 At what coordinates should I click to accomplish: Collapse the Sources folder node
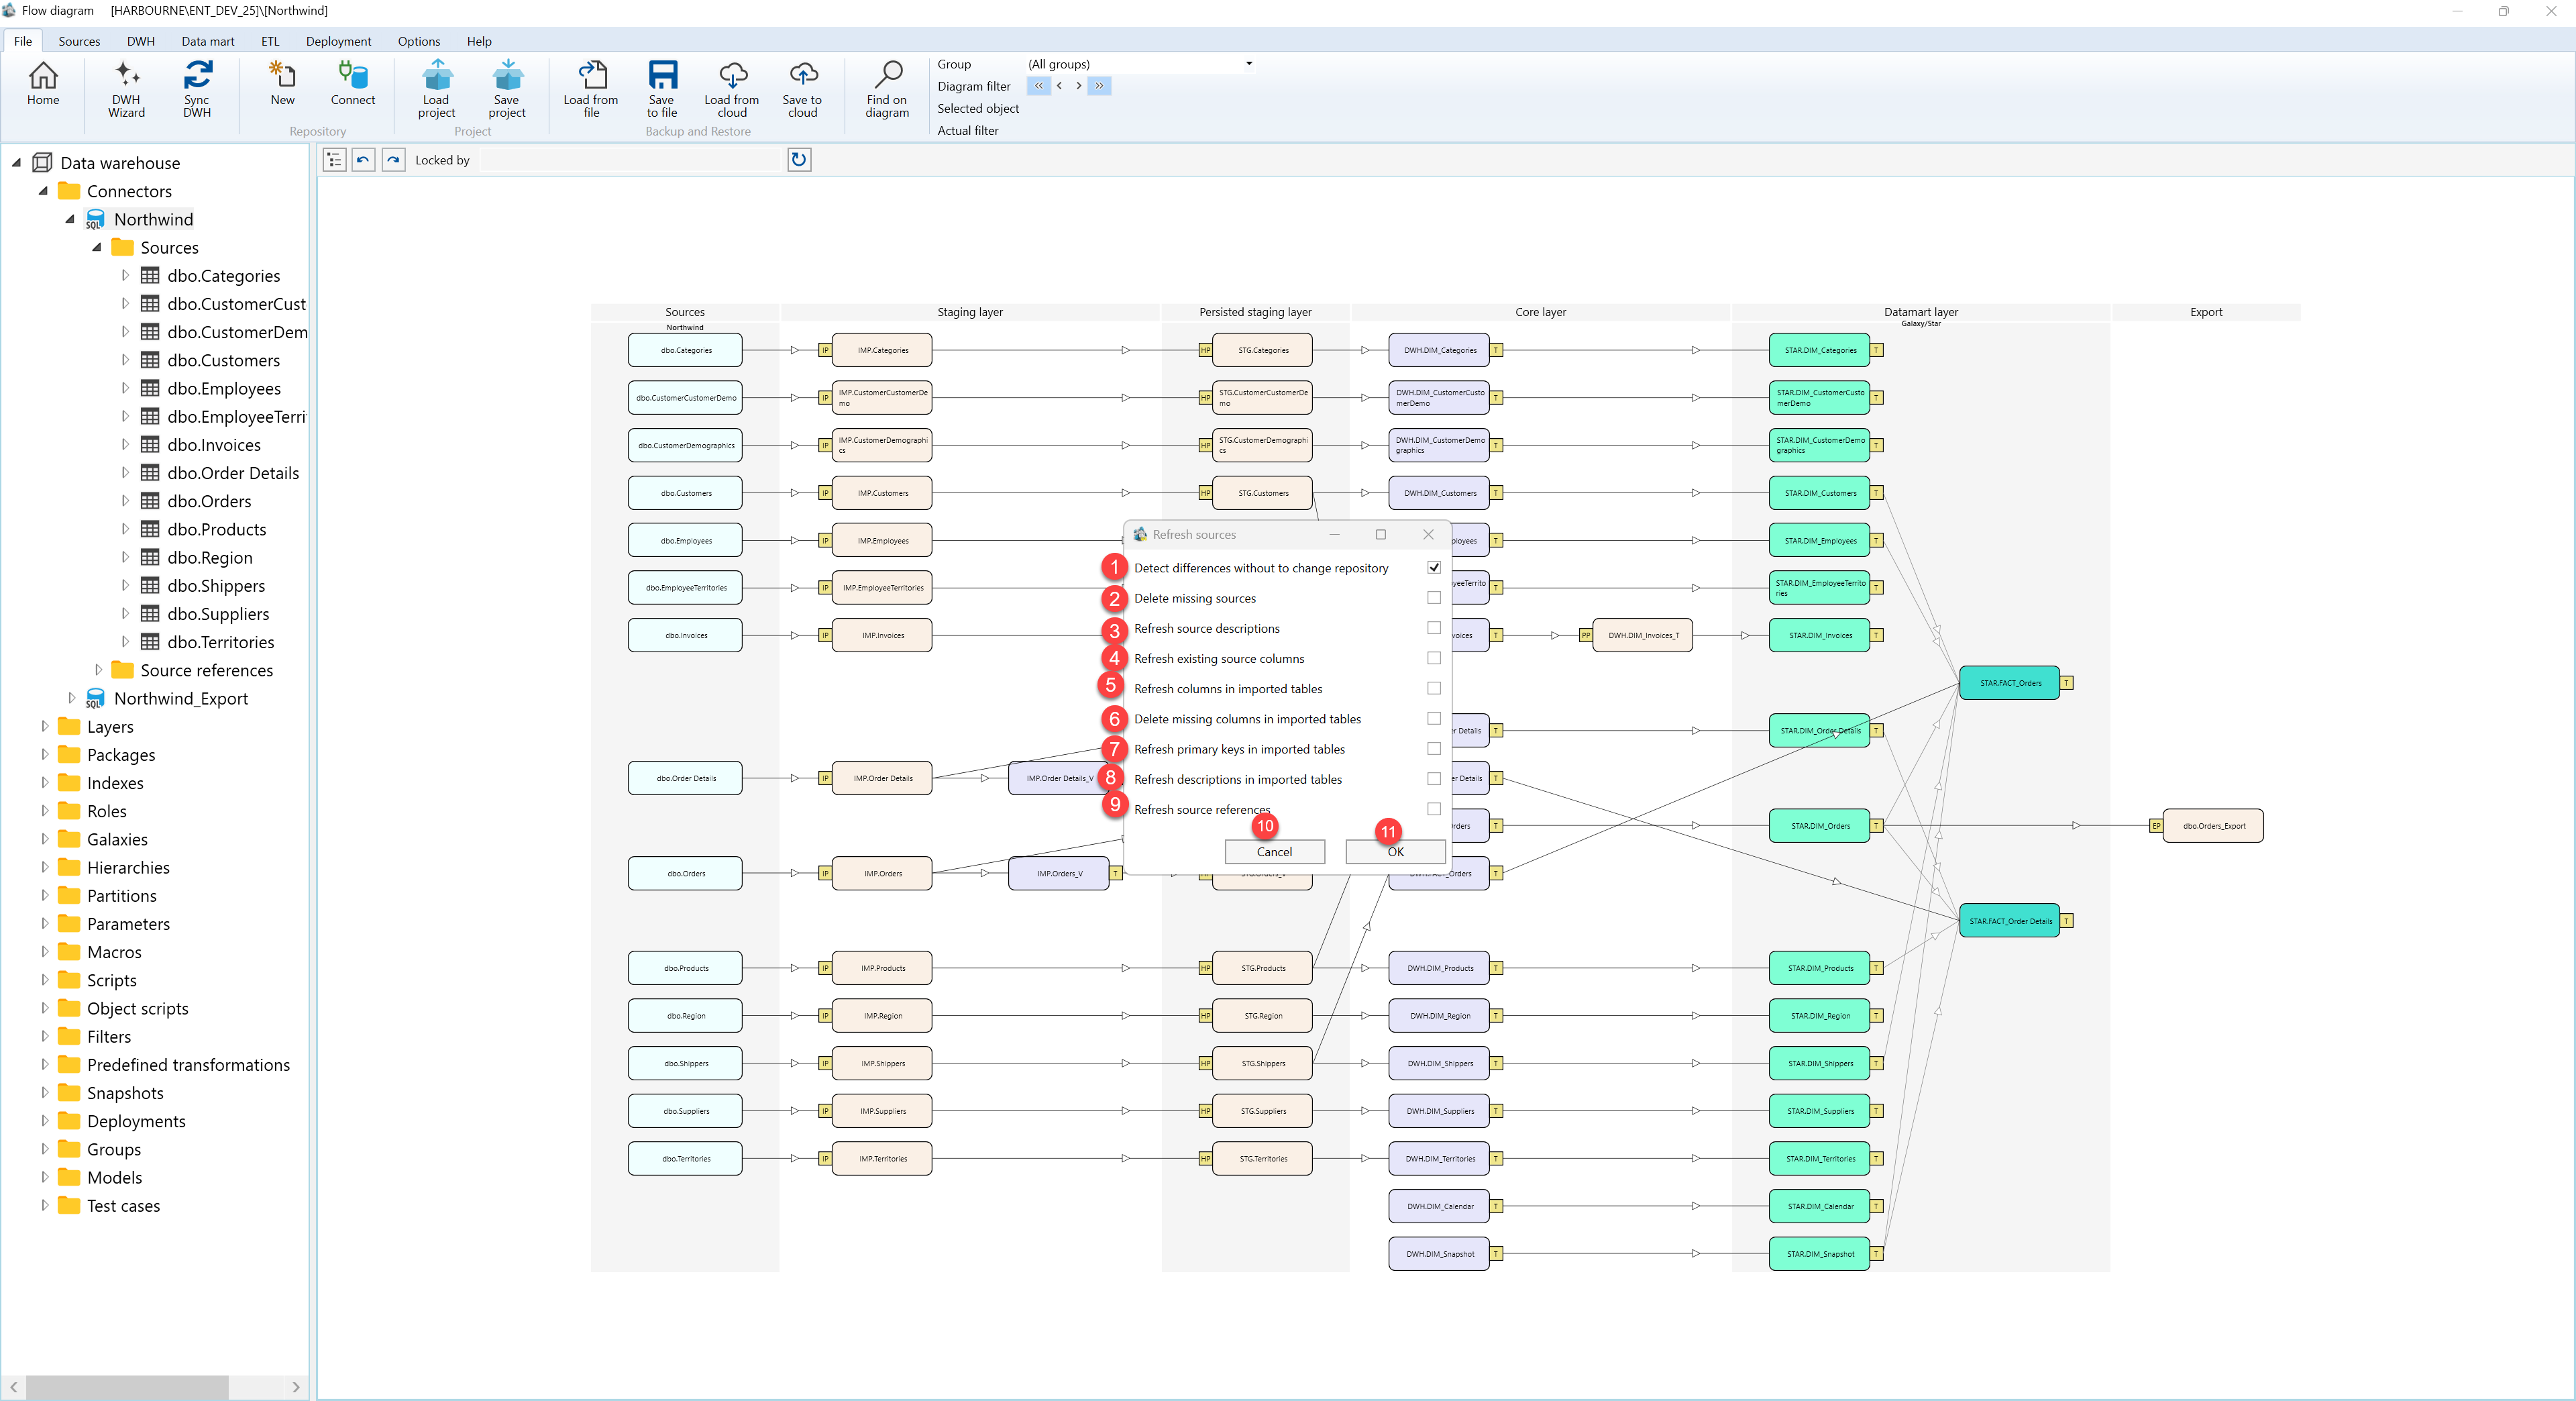pyautogui.click(x=97, y=247)
